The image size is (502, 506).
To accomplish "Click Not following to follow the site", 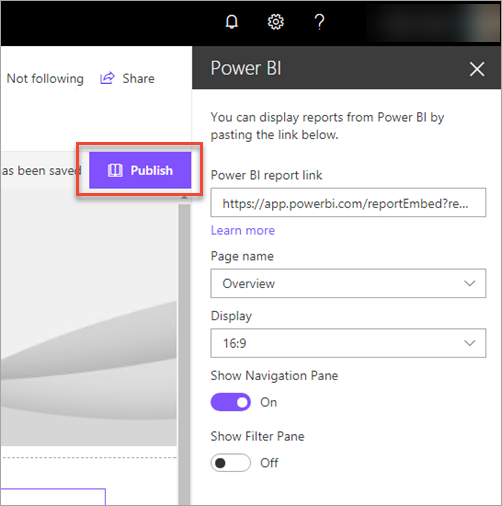I will point(45,79).
